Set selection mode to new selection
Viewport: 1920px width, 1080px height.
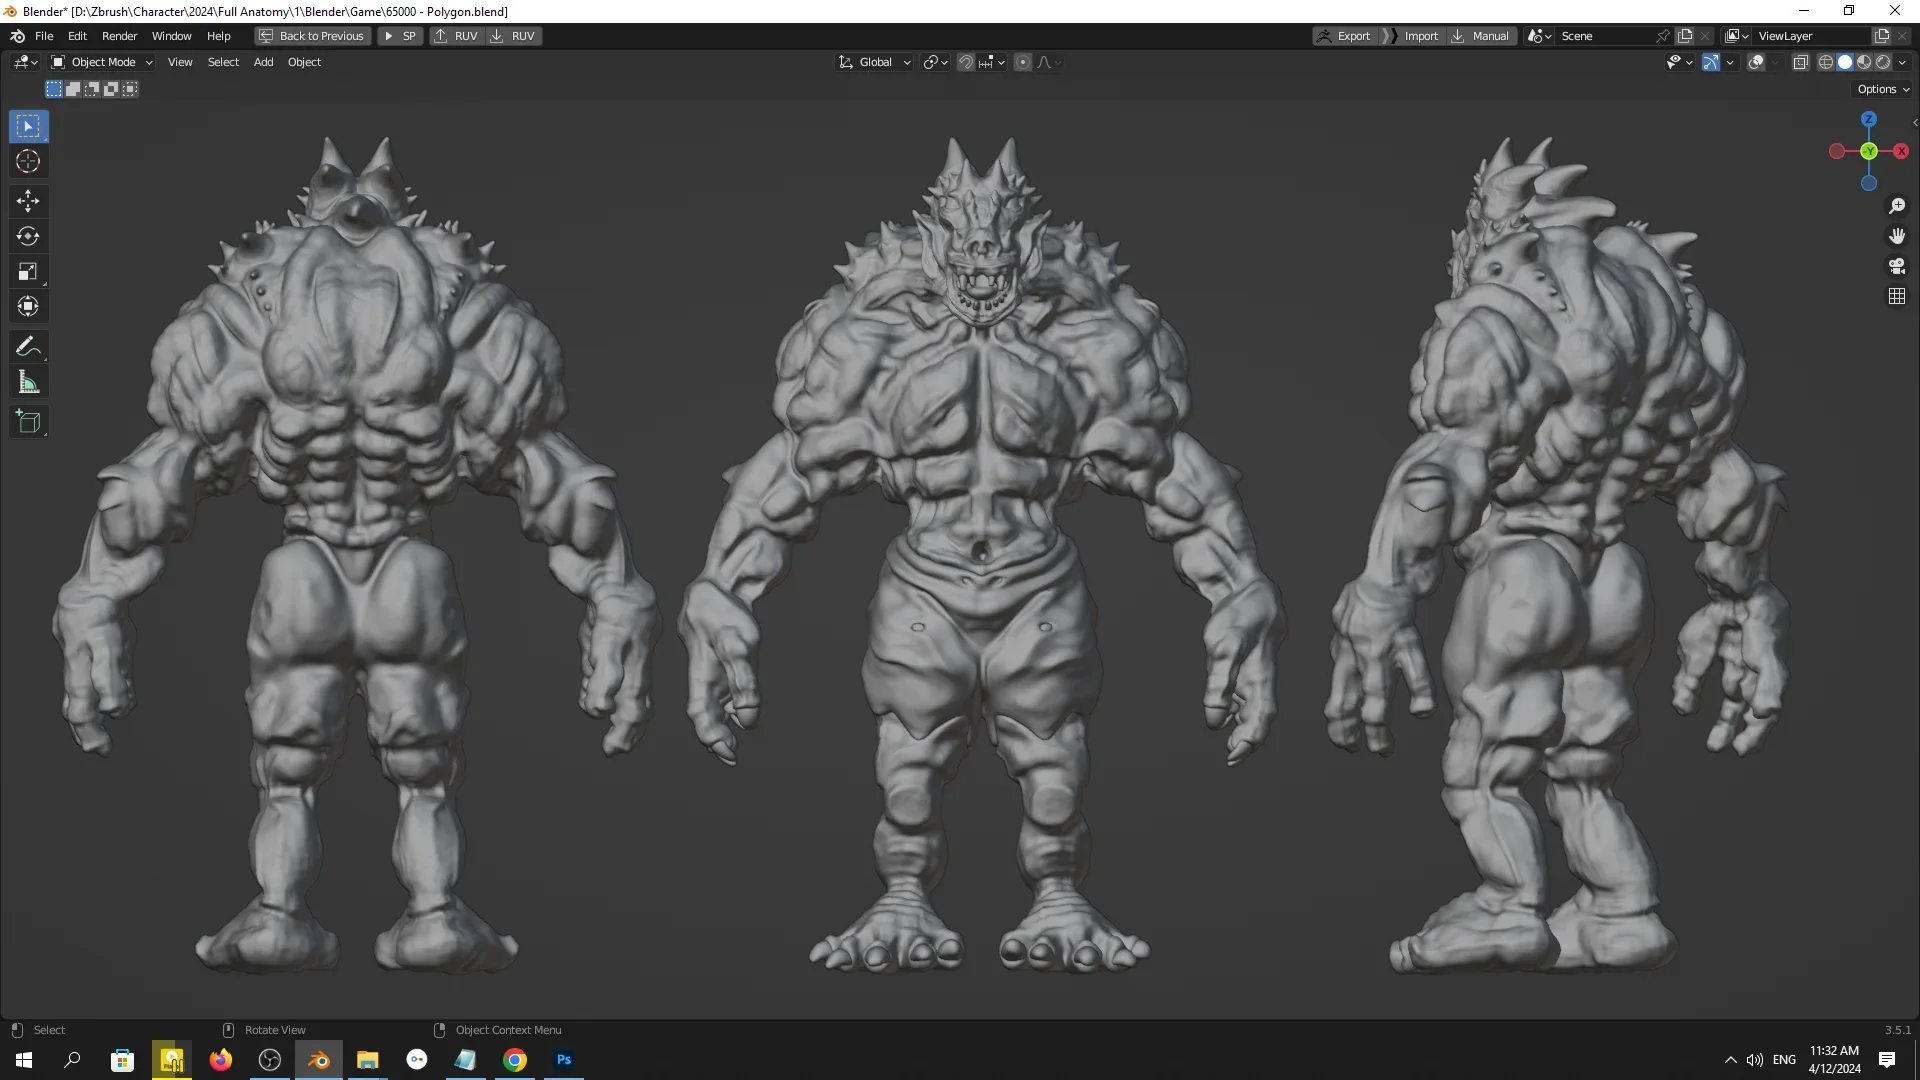[54, 89]
